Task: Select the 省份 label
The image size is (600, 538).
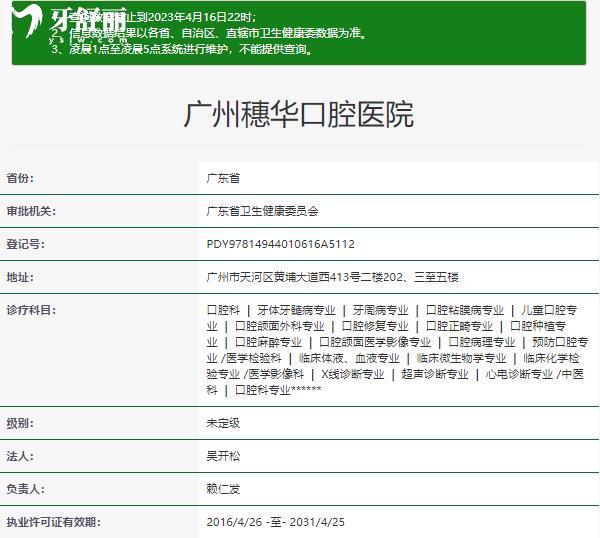Action: point(20,178)
